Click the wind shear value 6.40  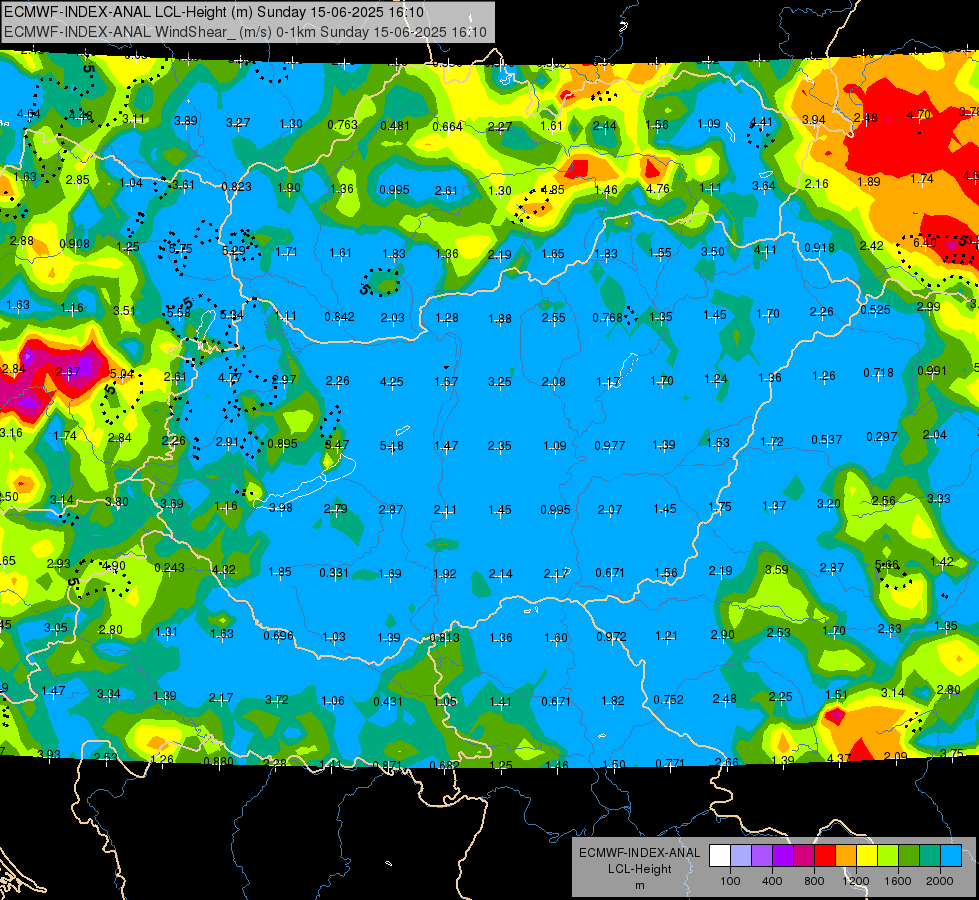(x=925, y=242)
